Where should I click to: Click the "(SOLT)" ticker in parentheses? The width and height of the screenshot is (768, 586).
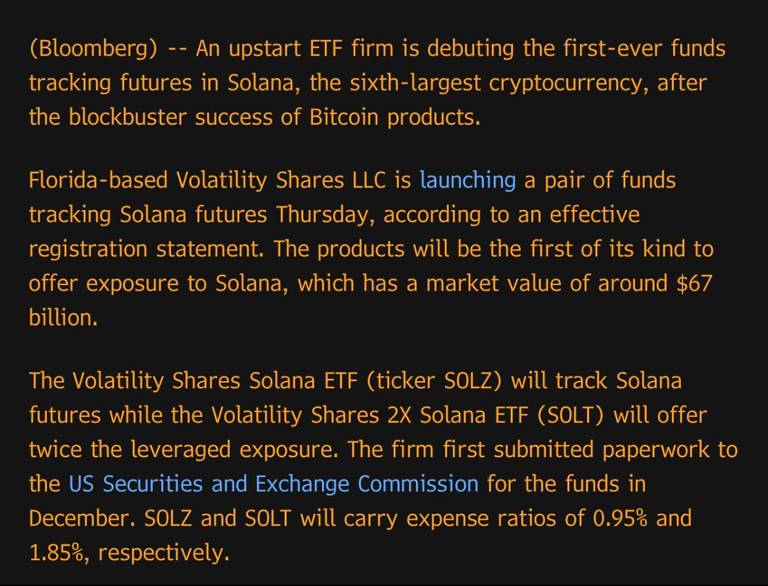571,416
